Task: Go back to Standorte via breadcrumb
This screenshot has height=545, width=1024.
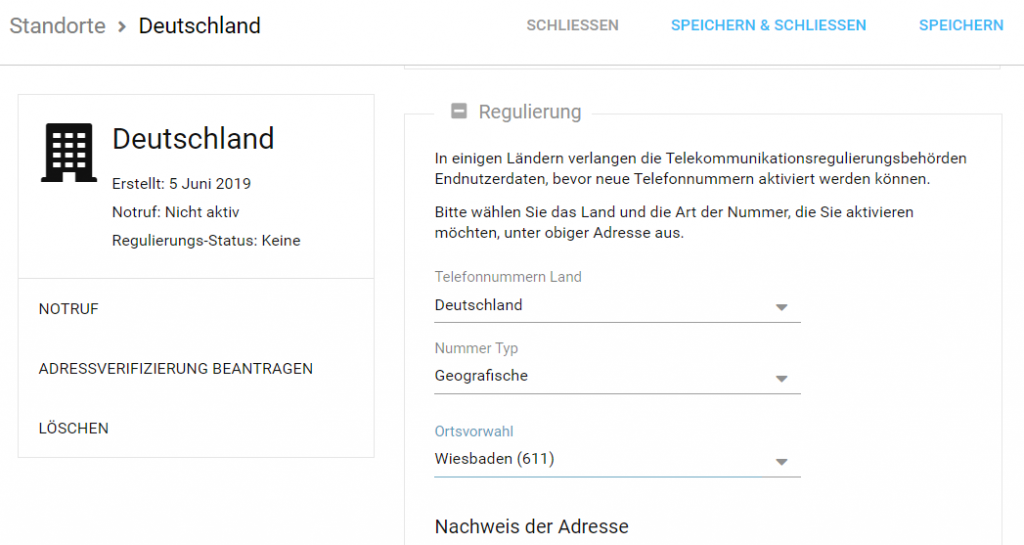Action: (x=57, y=26)
